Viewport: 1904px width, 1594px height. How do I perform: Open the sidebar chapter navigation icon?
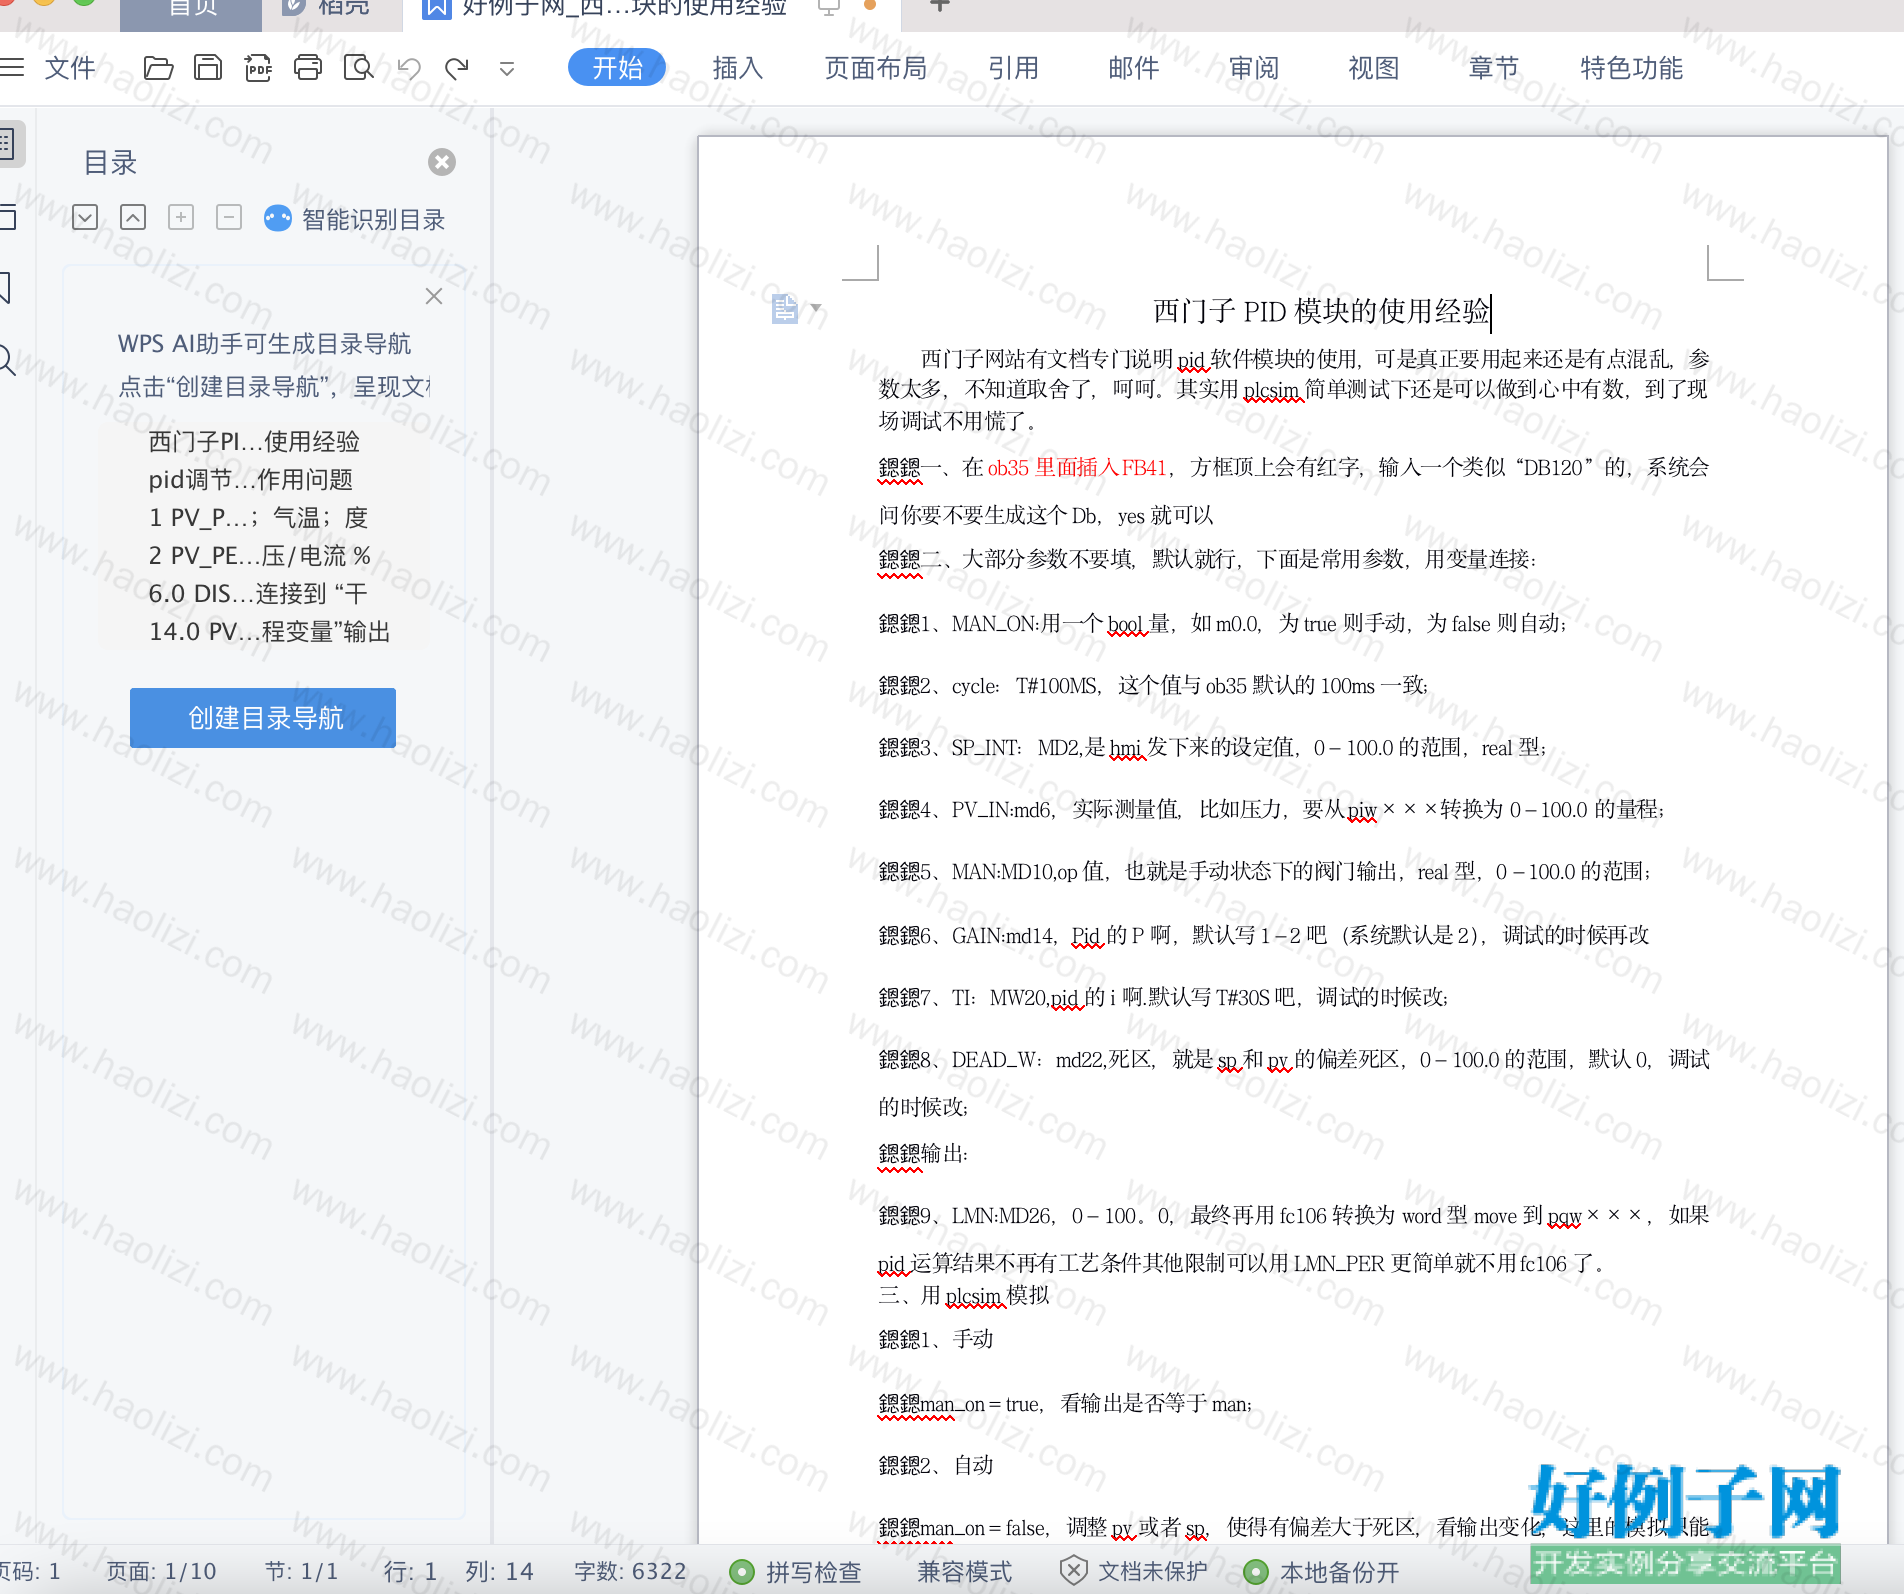(x=8, y=216)
